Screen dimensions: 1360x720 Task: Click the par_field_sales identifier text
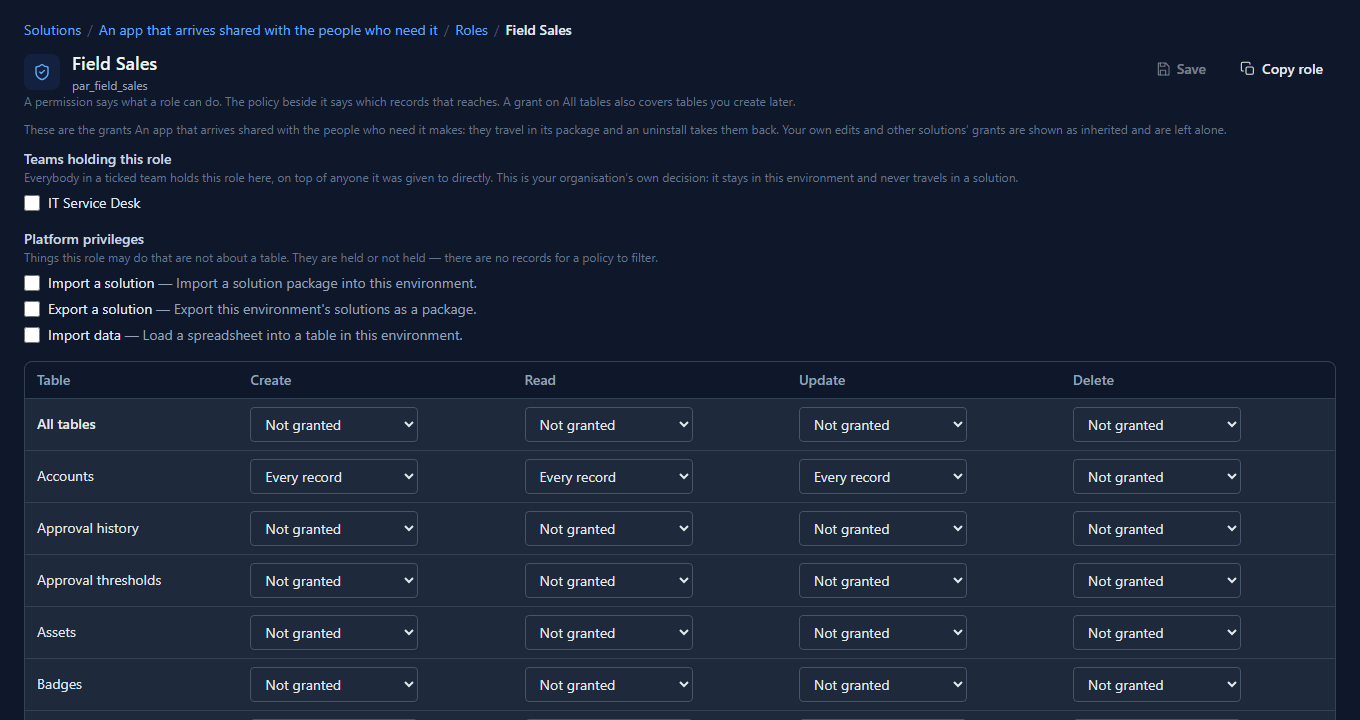click(110, 86)
